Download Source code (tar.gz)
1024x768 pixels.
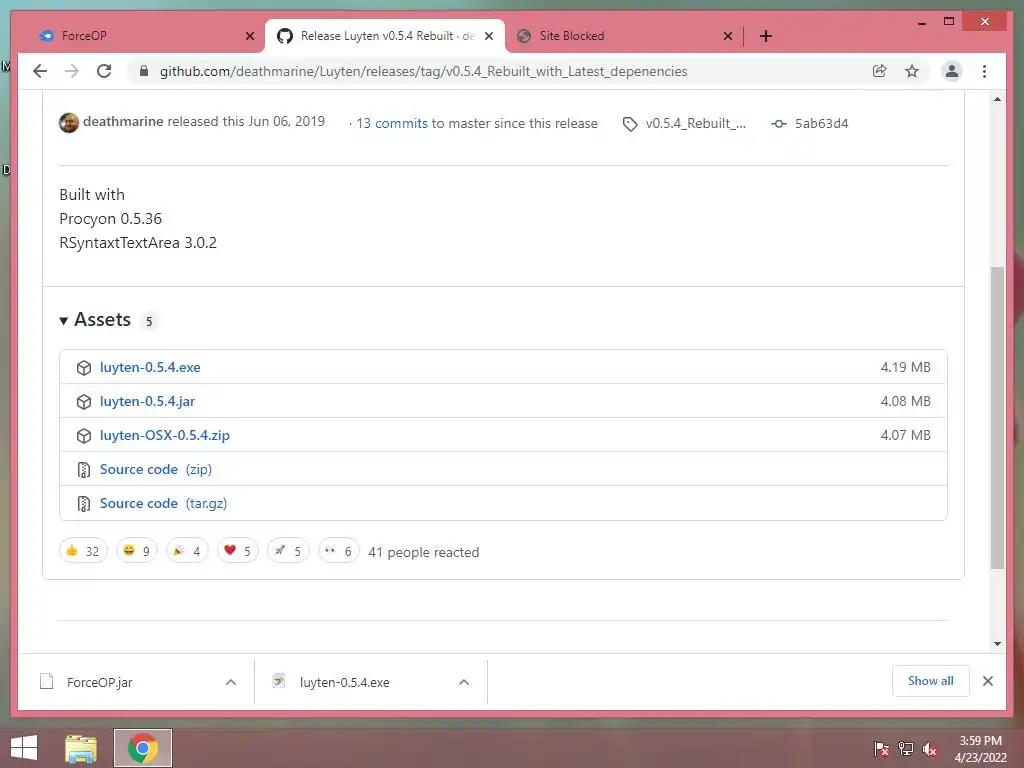click(x=163, y=503)
